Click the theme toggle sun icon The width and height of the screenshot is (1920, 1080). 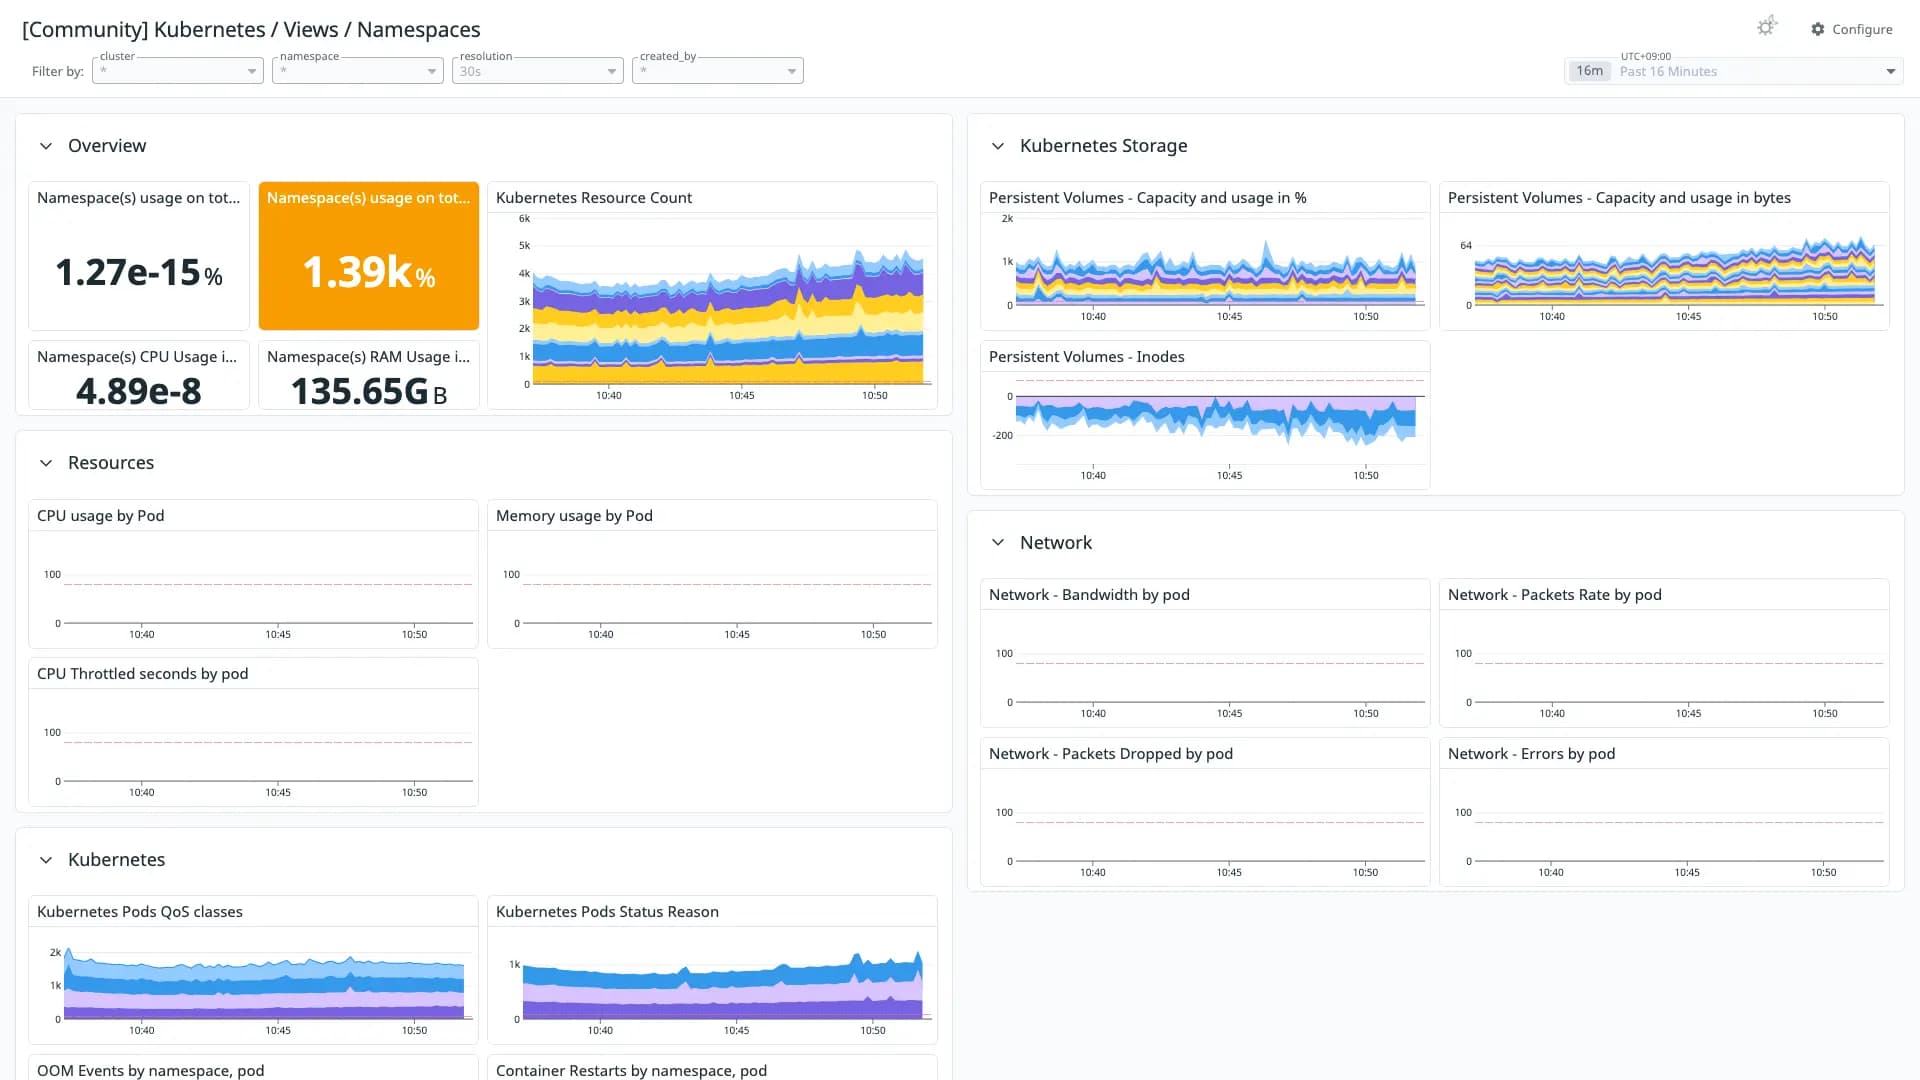[x=1767, y=27]
